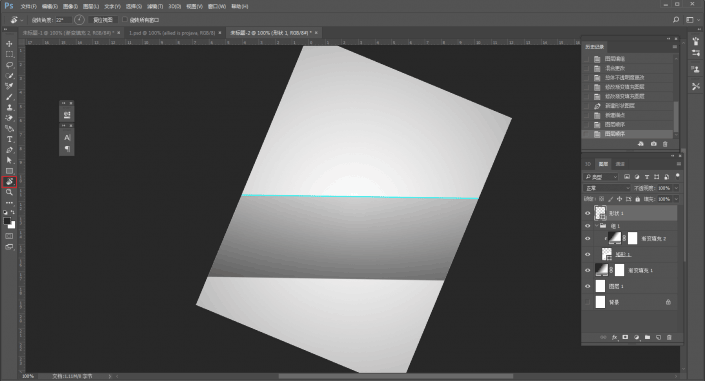Hide the 组 1 group

pyautogui.click(x=588, y=226)
